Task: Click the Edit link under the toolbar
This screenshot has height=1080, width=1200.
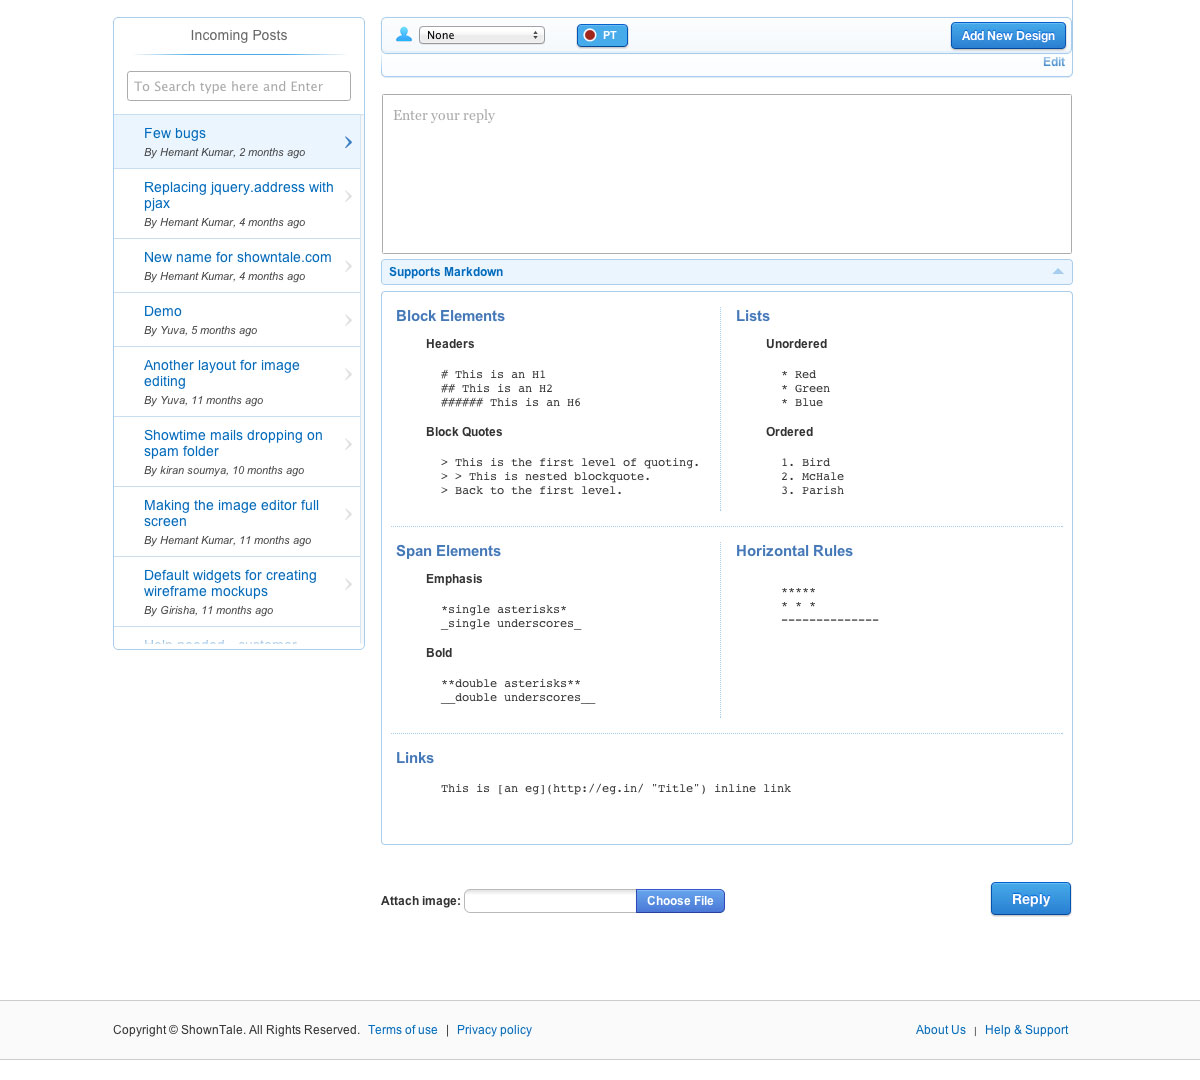Action: [x=1053, y=62]
